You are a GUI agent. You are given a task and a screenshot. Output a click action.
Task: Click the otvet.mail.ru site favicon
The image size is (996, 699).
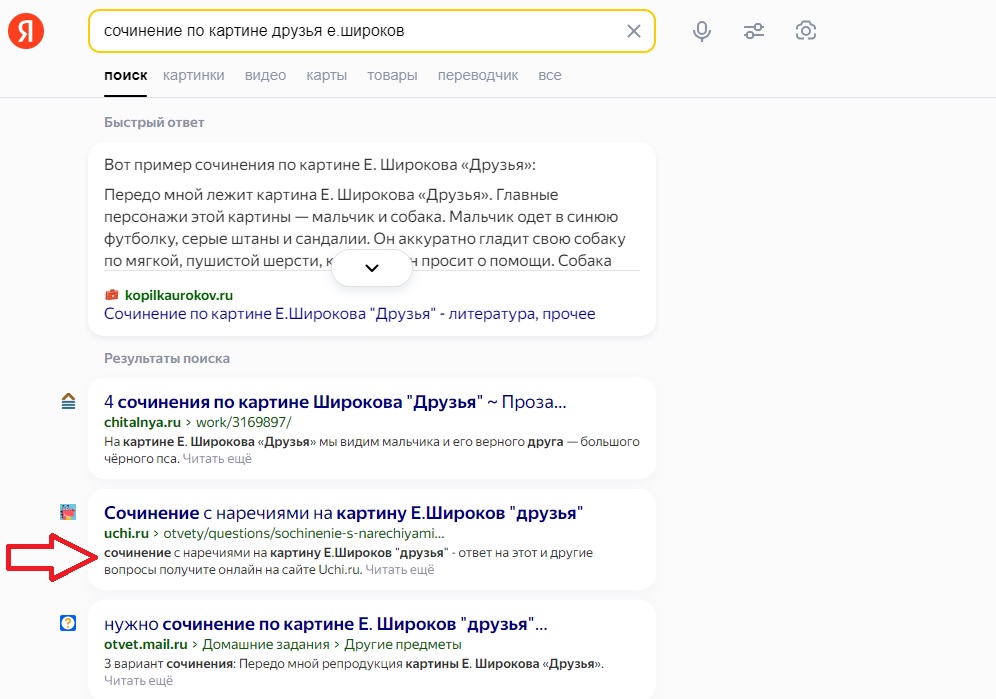click(68, 623)
